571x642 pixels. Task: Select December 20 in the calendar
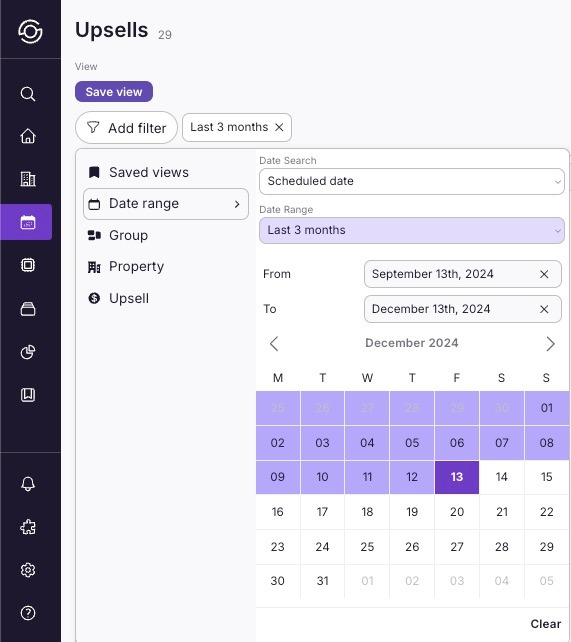(x=457, y=512)
